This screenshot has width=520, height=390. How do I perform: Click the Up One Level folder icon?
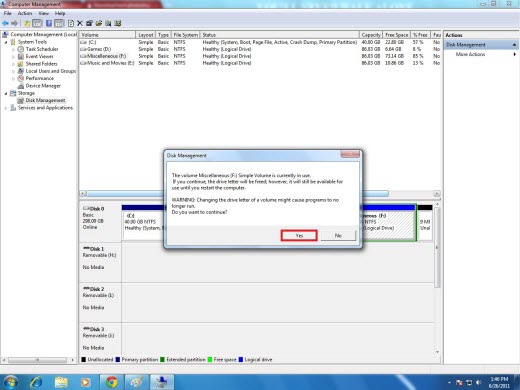click(27, 23)
